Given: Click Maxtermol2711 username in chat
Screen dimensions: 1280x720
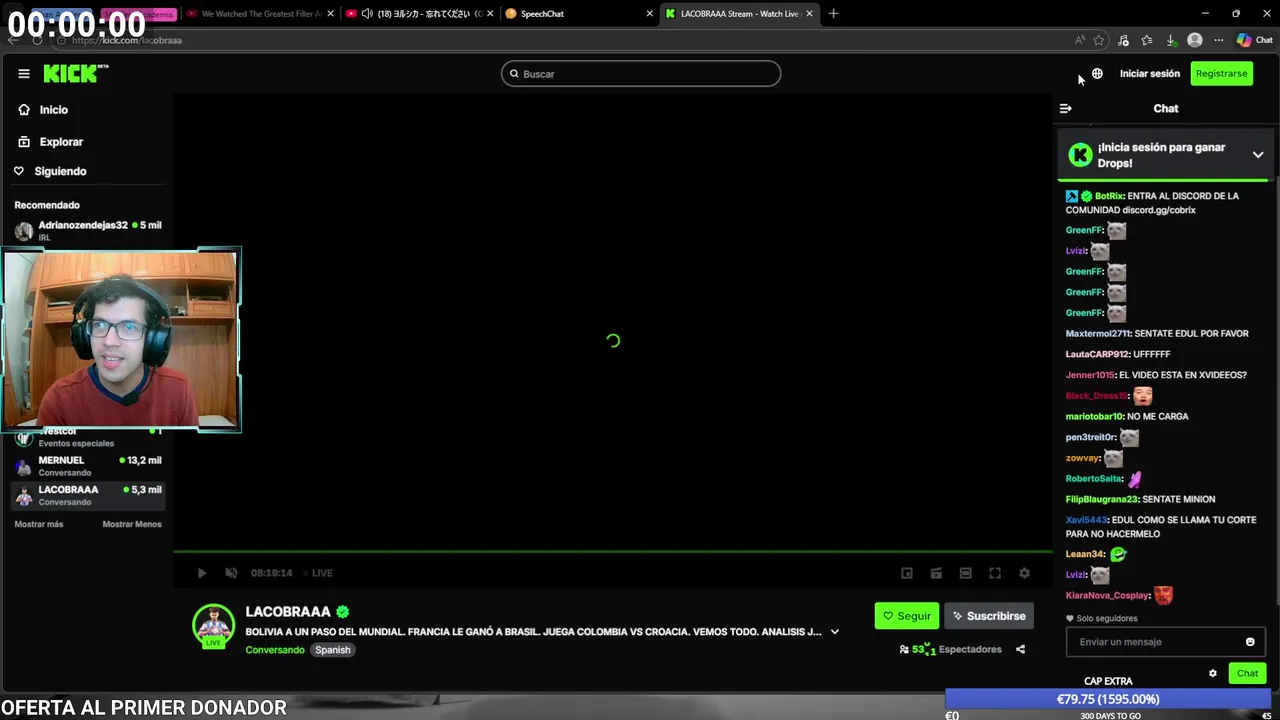Looking at the screenshot, I should [1098, 333].
